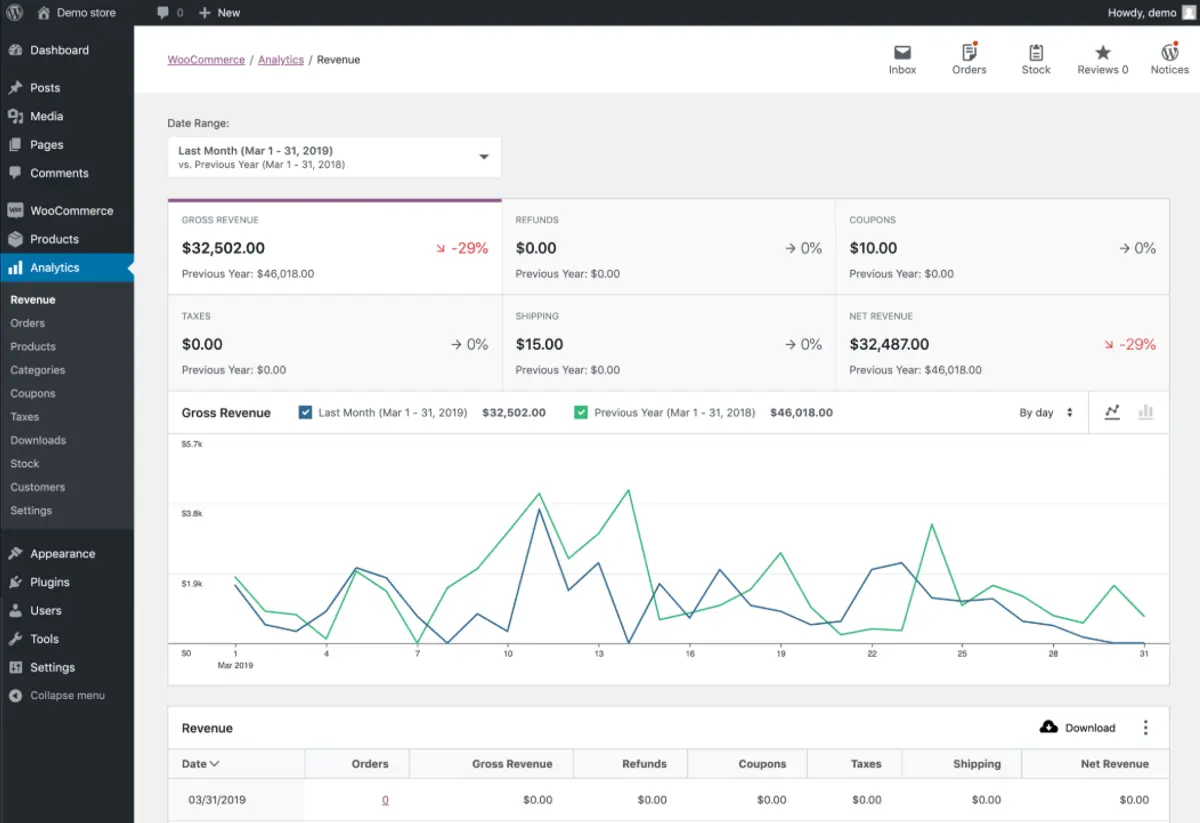
Task: Change chart interval from By day
Action: [x=1046, y=411]
